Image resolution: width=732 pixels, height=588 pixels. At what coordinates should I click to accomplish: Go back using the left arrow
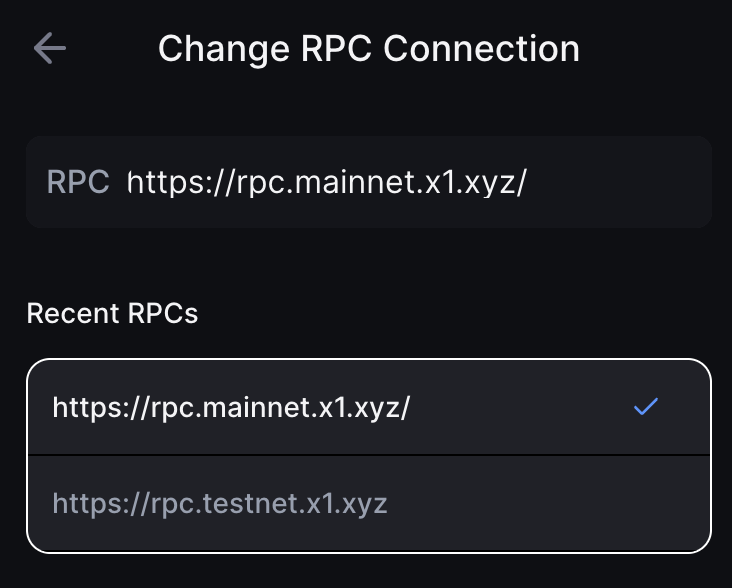[49, 48]
